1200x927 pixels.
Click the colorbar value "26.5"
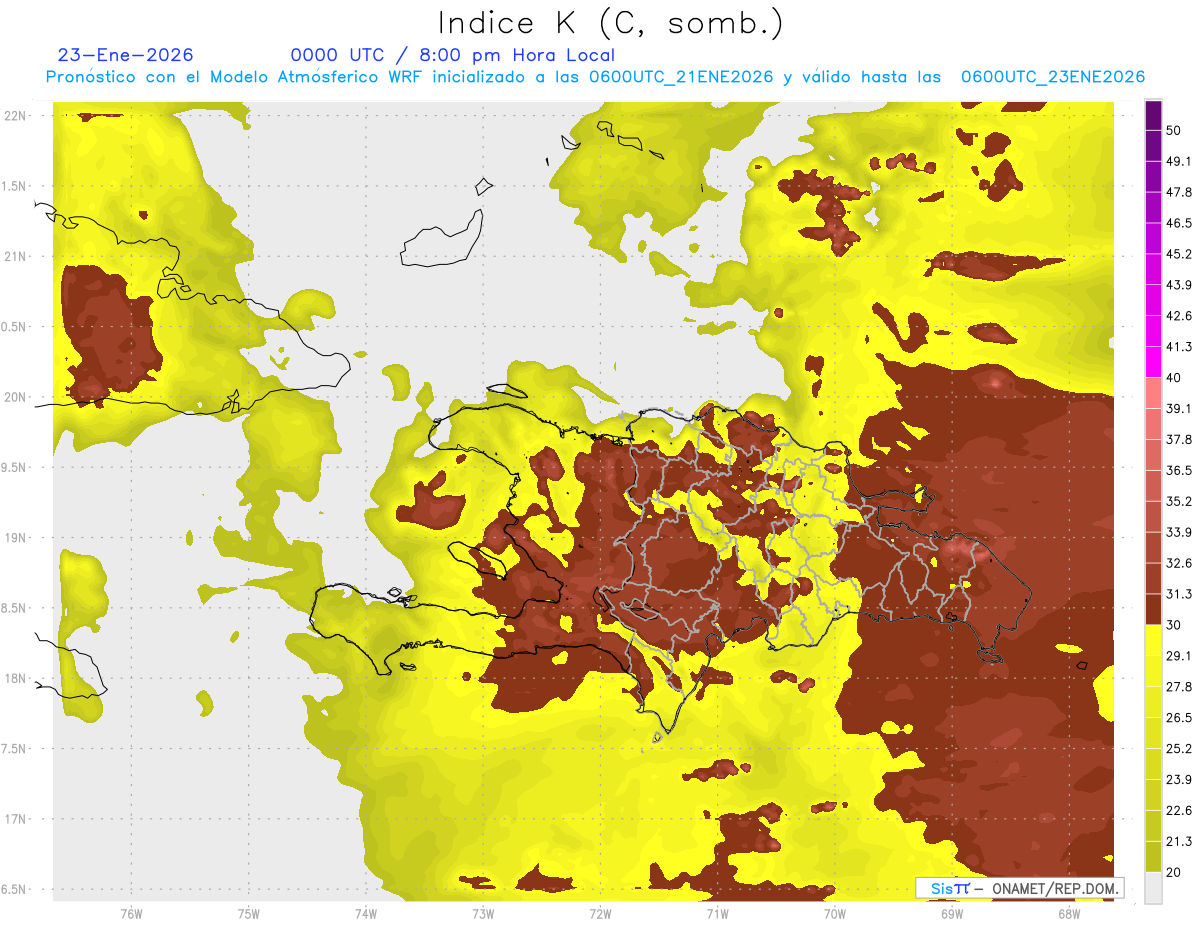[1179, 718]
